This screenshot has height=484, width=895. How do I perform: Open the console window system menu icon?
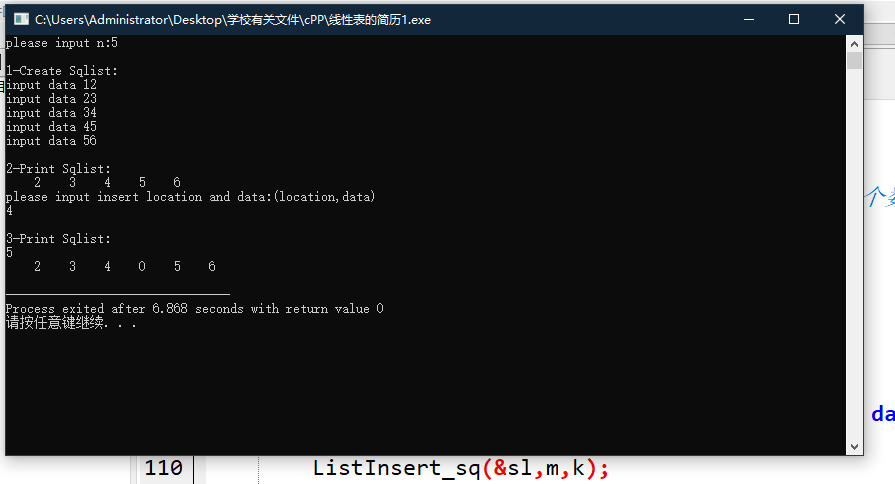(x=21, y=19)
